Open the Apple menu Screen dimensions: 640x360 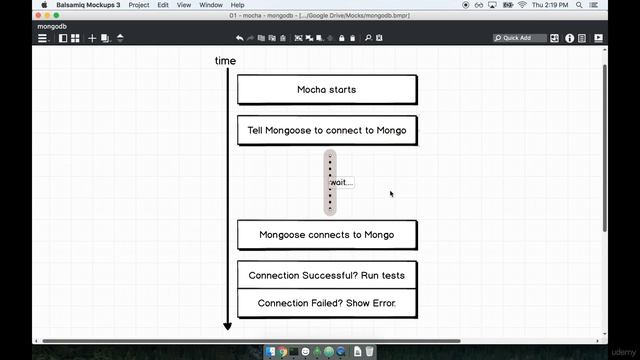tap(44, 5)
